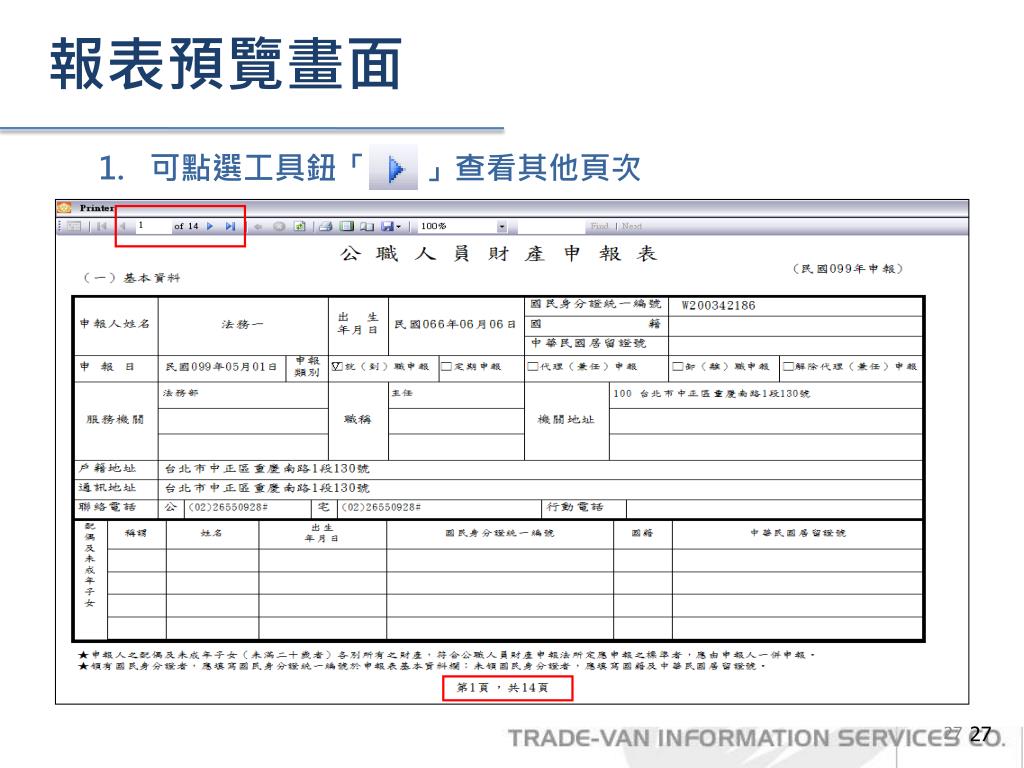Click the home phone number after 宅
The width and height of the screenshot is (1024, 768).
(x=381, y=507)
